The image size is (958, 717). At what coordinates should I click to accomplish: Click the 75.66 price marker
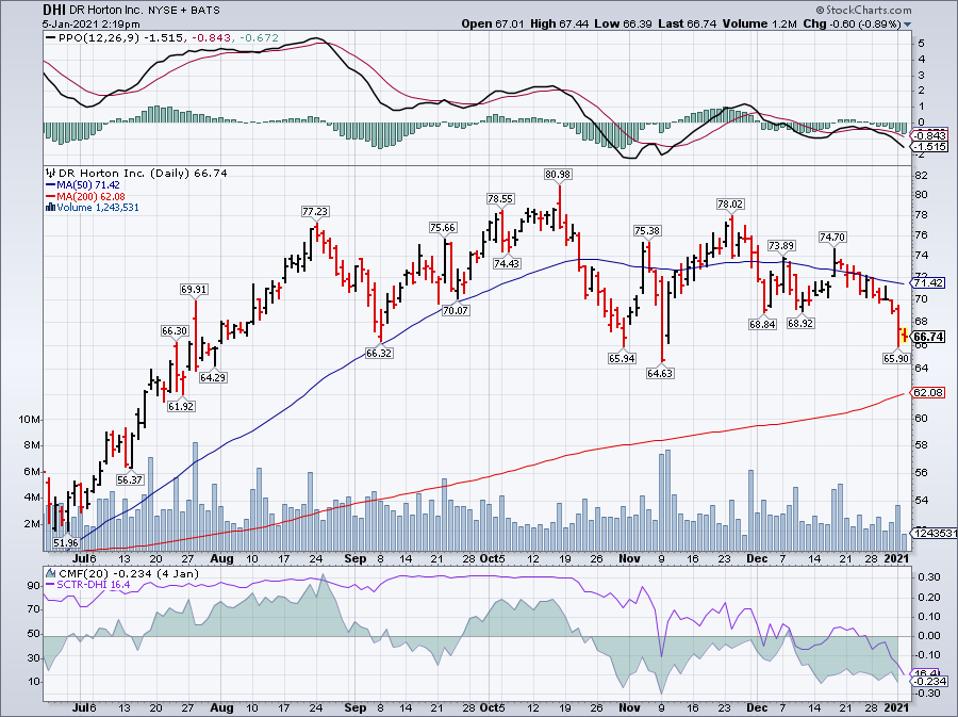coord(442,228)
